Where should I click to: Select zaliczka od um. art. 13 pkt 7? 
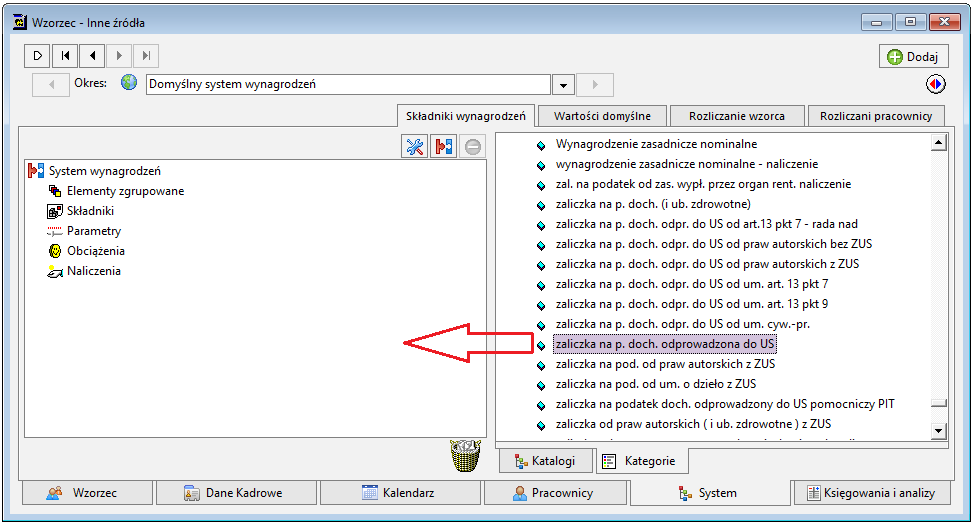click(691, 284)
